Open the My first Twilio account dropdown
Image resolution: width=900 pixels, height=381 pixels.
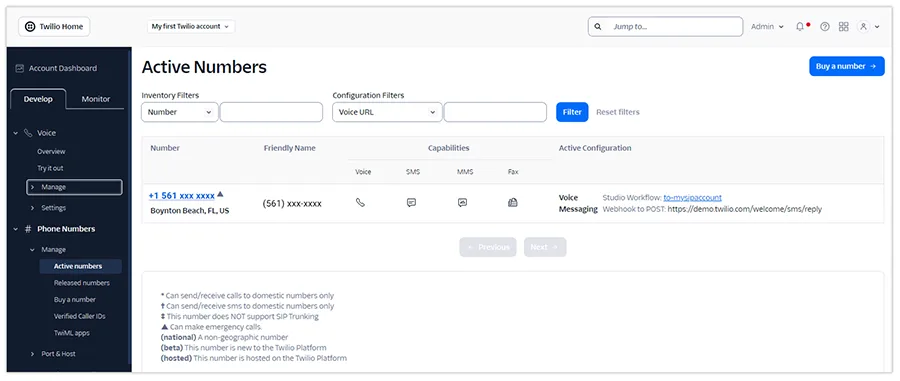pos(191,26)
